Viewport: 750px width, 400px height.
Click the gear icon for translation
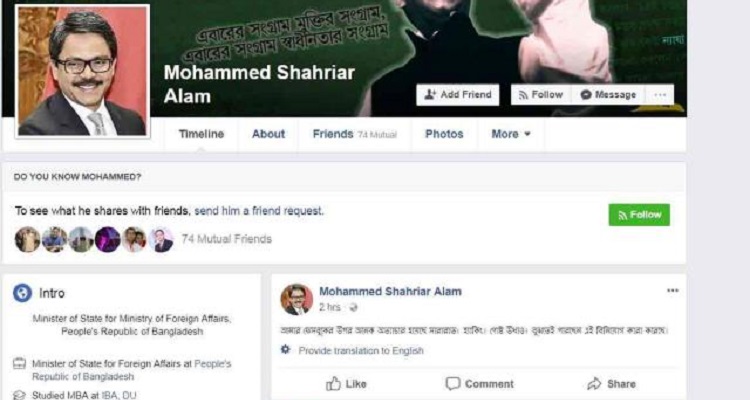pos(286,350)
